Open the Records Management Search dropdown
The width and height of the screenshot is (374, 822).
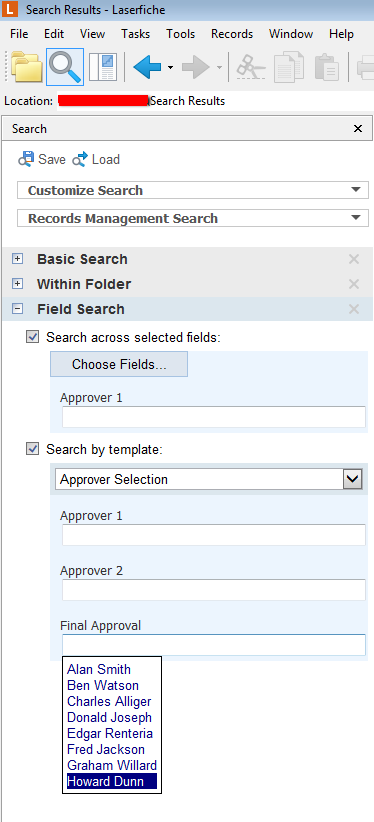[193, 218]
